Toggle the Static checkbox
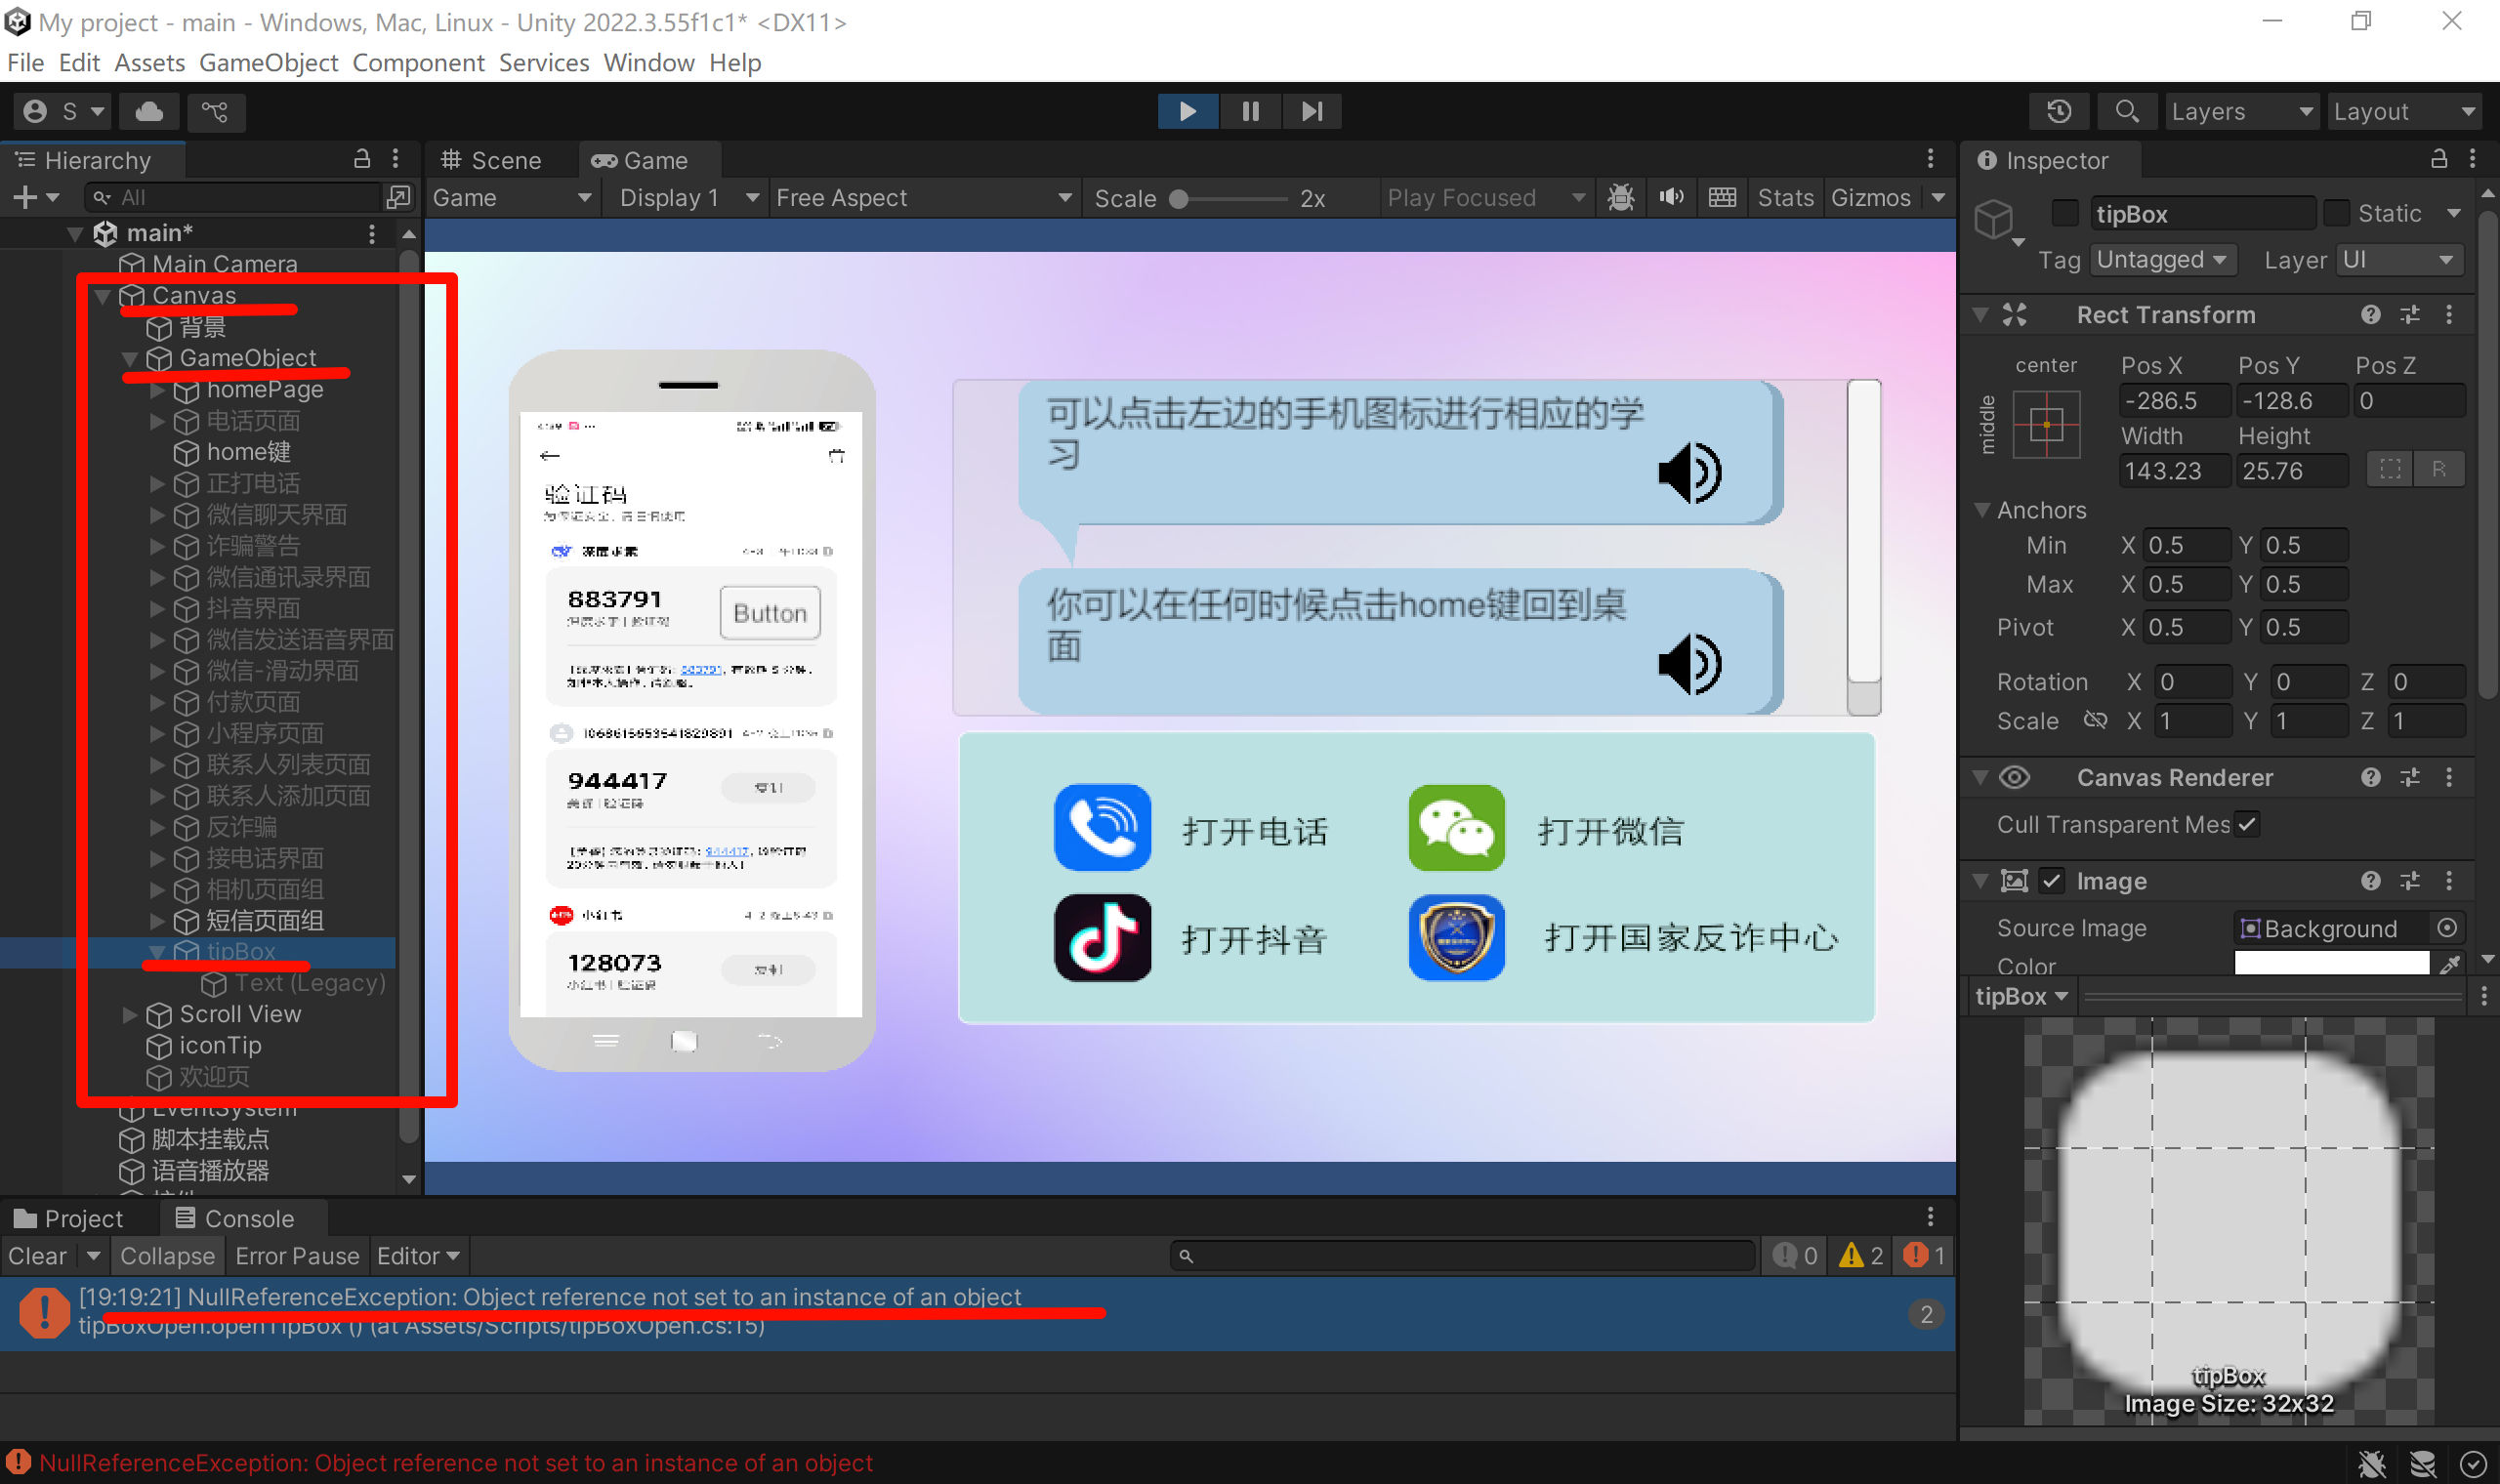 [2336, 213]
